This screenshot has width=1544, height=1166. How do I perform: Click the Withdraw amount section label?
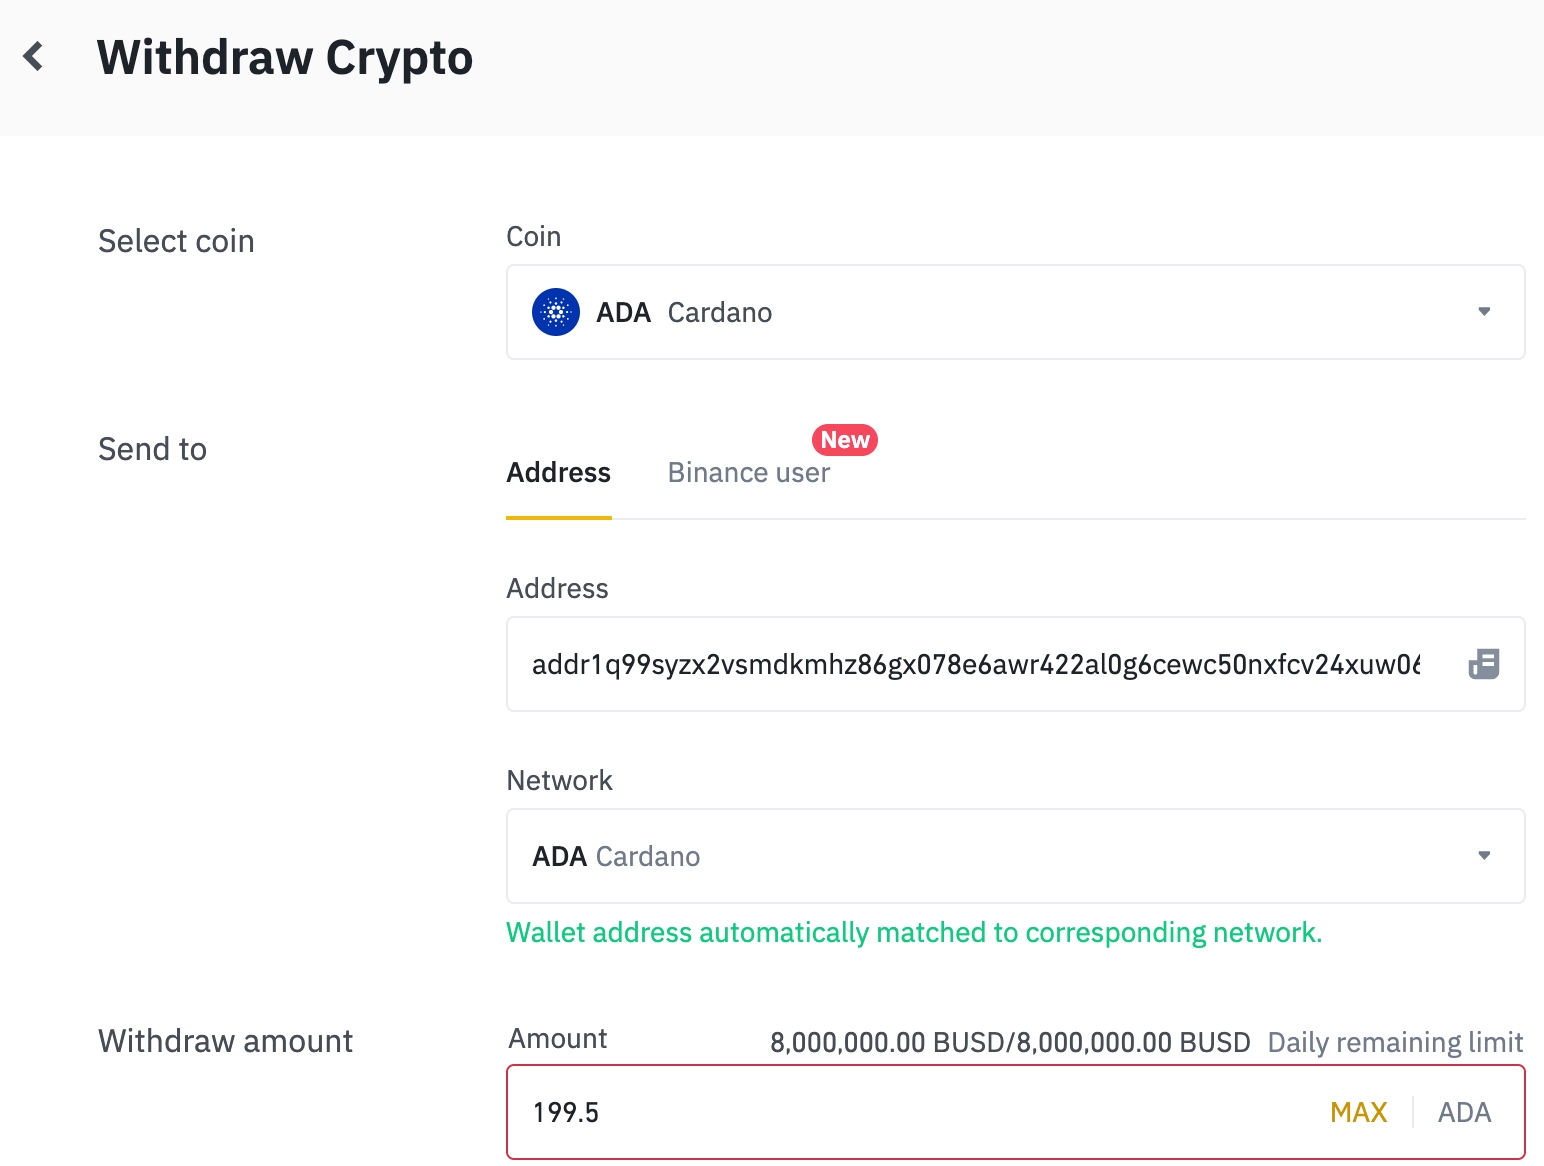point(225,1042)
